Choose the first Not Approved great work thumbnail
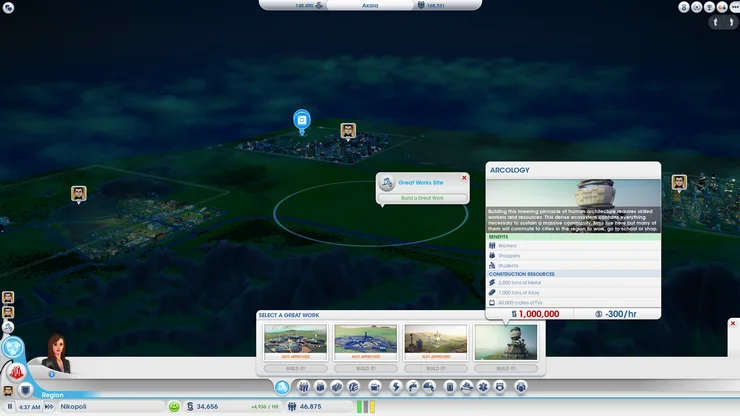The width and height of the screenshot is (740, 416). coord(295,341)
